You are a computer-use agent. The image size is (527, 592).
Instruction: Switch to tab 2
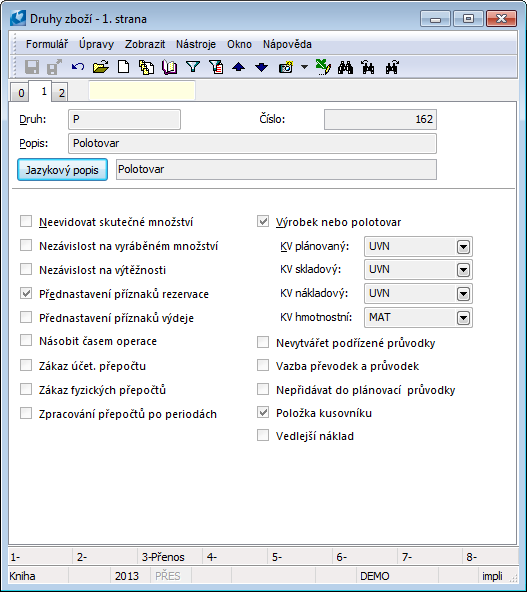tap(61, 92)
